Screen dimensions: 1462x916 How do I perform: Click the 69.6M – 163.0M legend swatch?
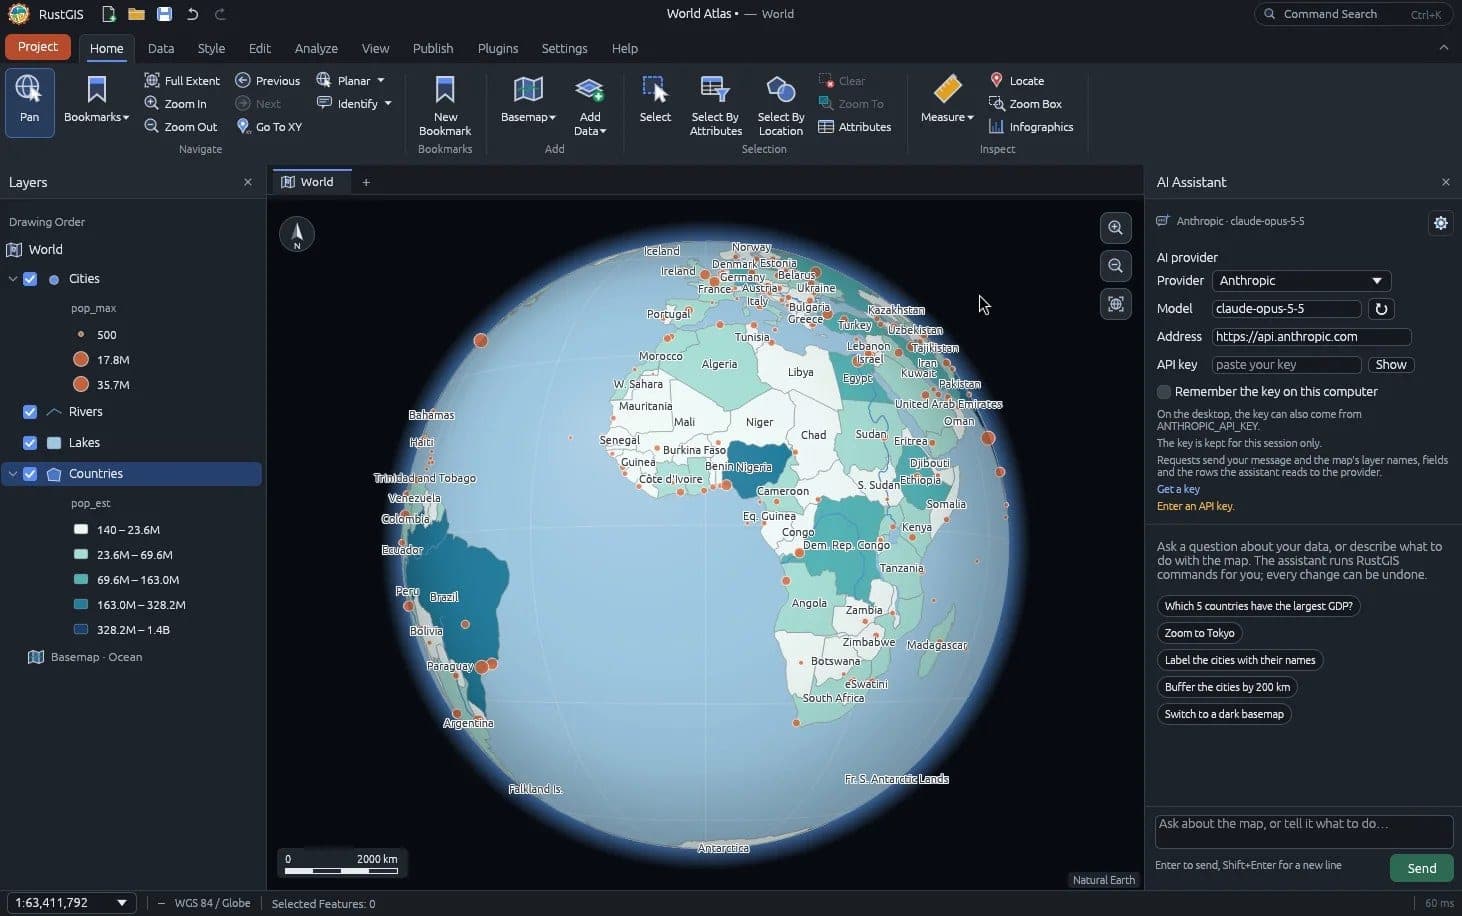pyautogui.click(x=81, y=580)
